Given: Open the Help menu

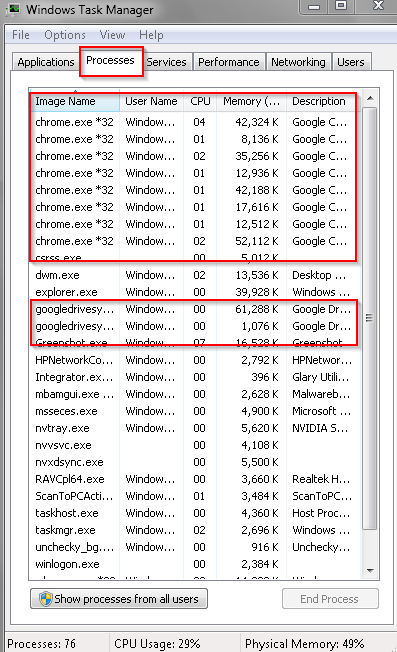Looking at the screenshot, I should click(x=151, y=35).
